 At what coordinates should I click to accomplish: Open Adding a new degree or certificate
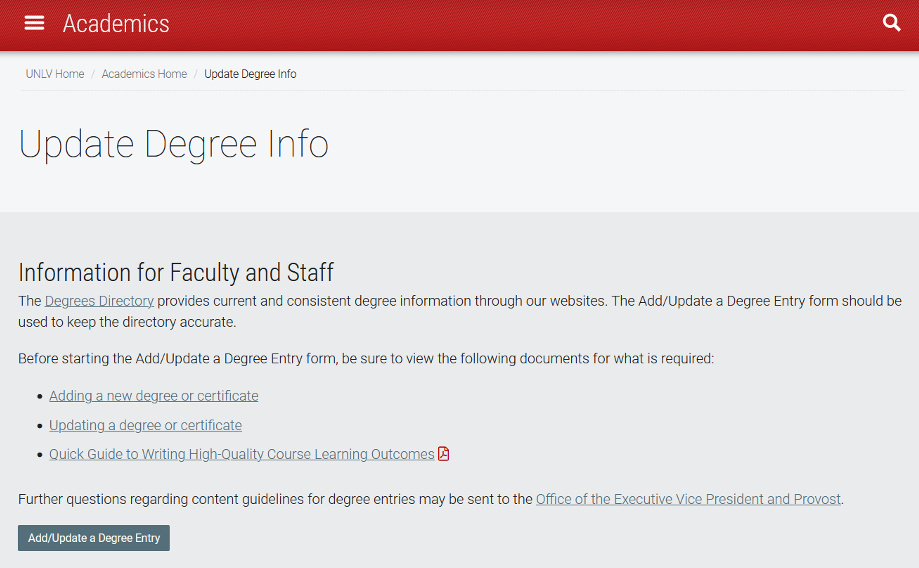(154, 396)
